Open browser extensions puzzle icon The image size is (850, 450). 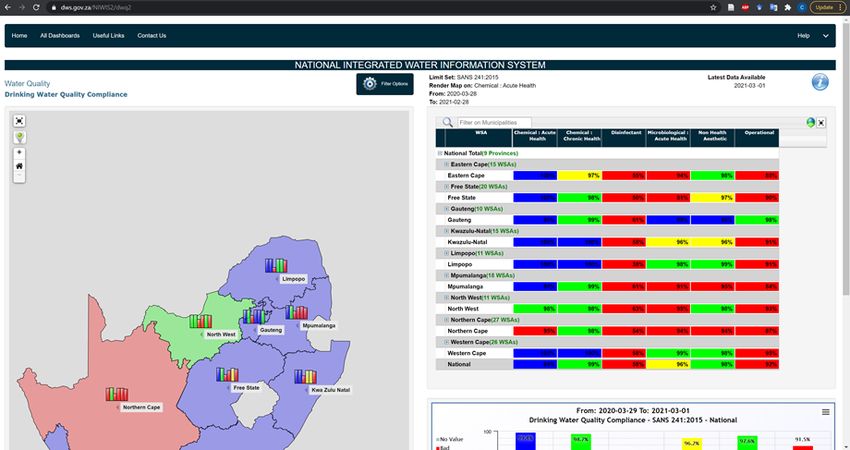pos(788,7)
